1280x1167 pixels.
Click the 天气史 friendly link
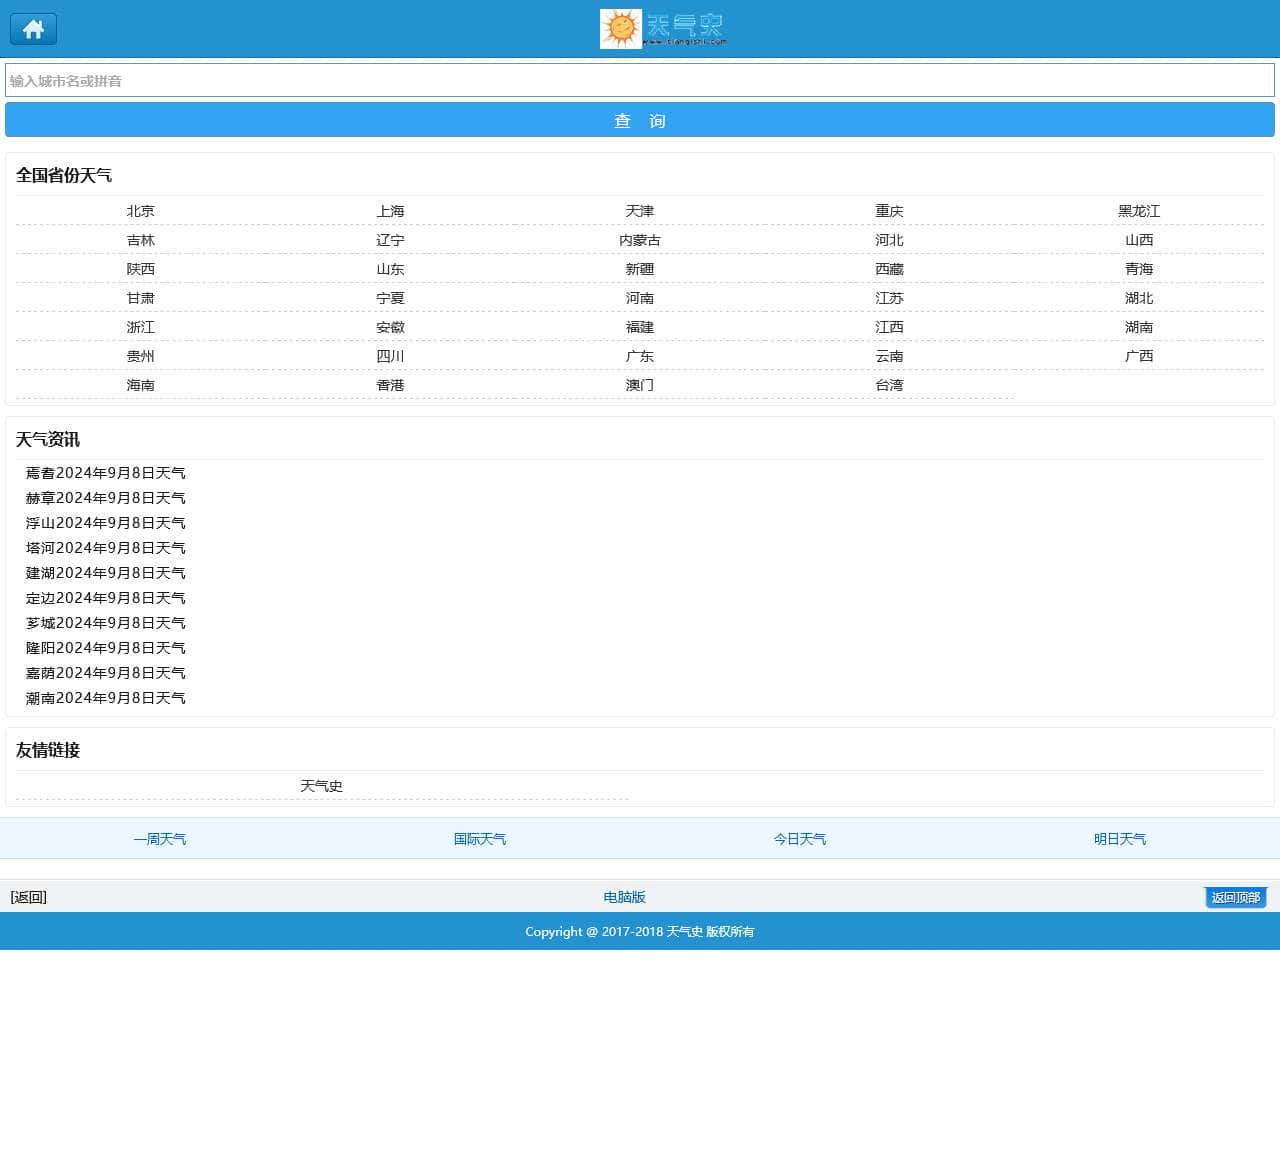point(321,786)
